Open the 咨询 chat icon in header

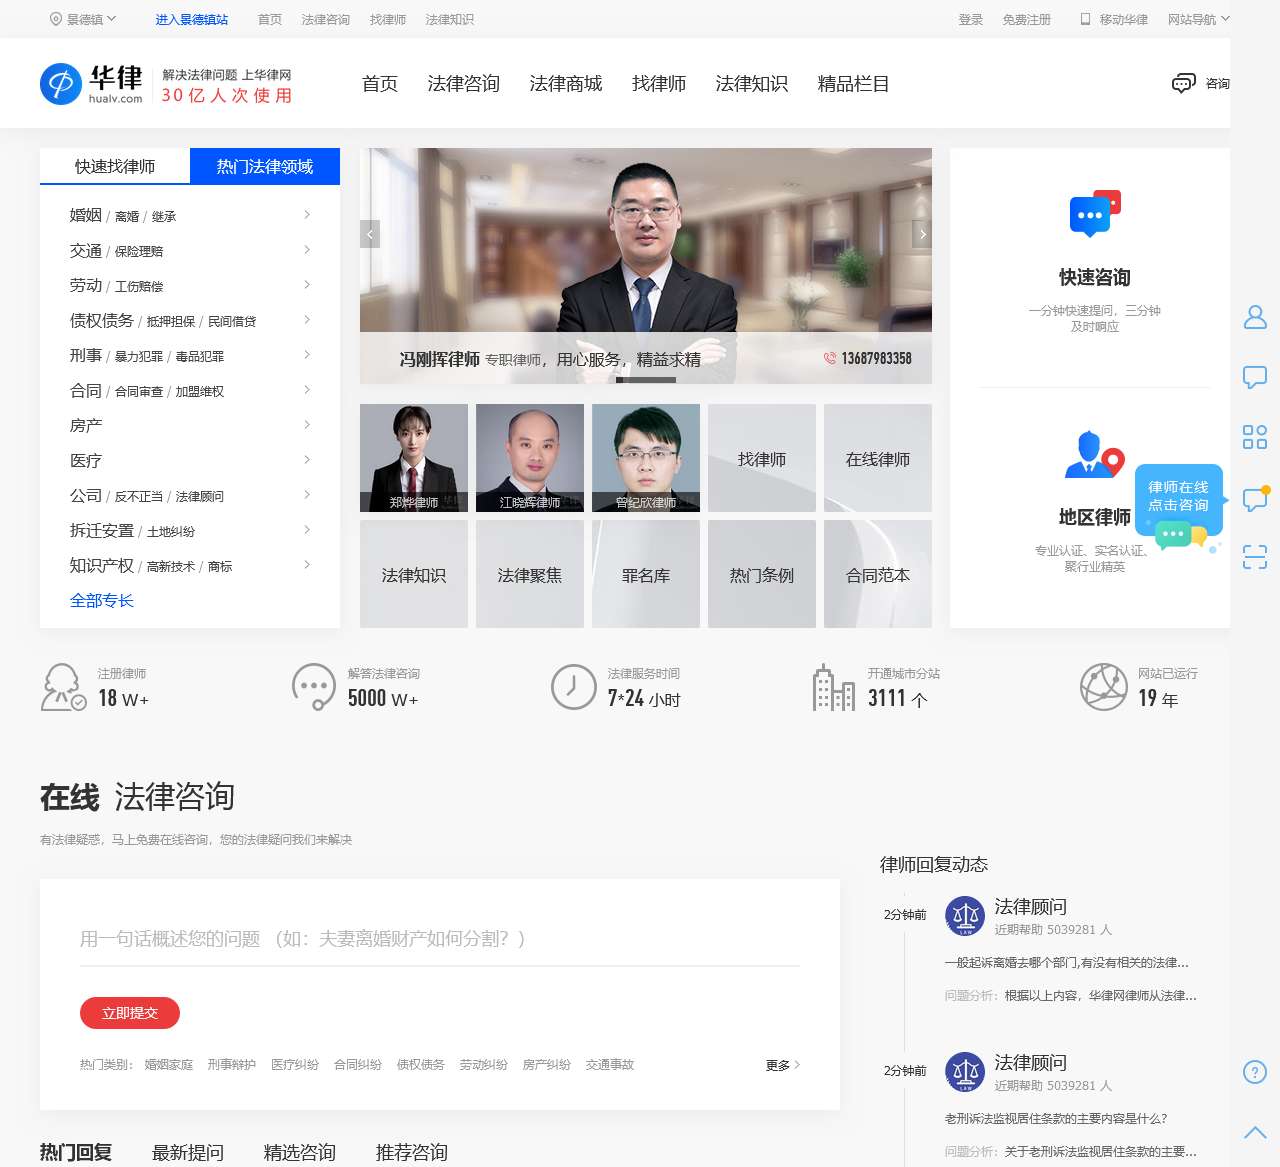(x=1184, y=83)
